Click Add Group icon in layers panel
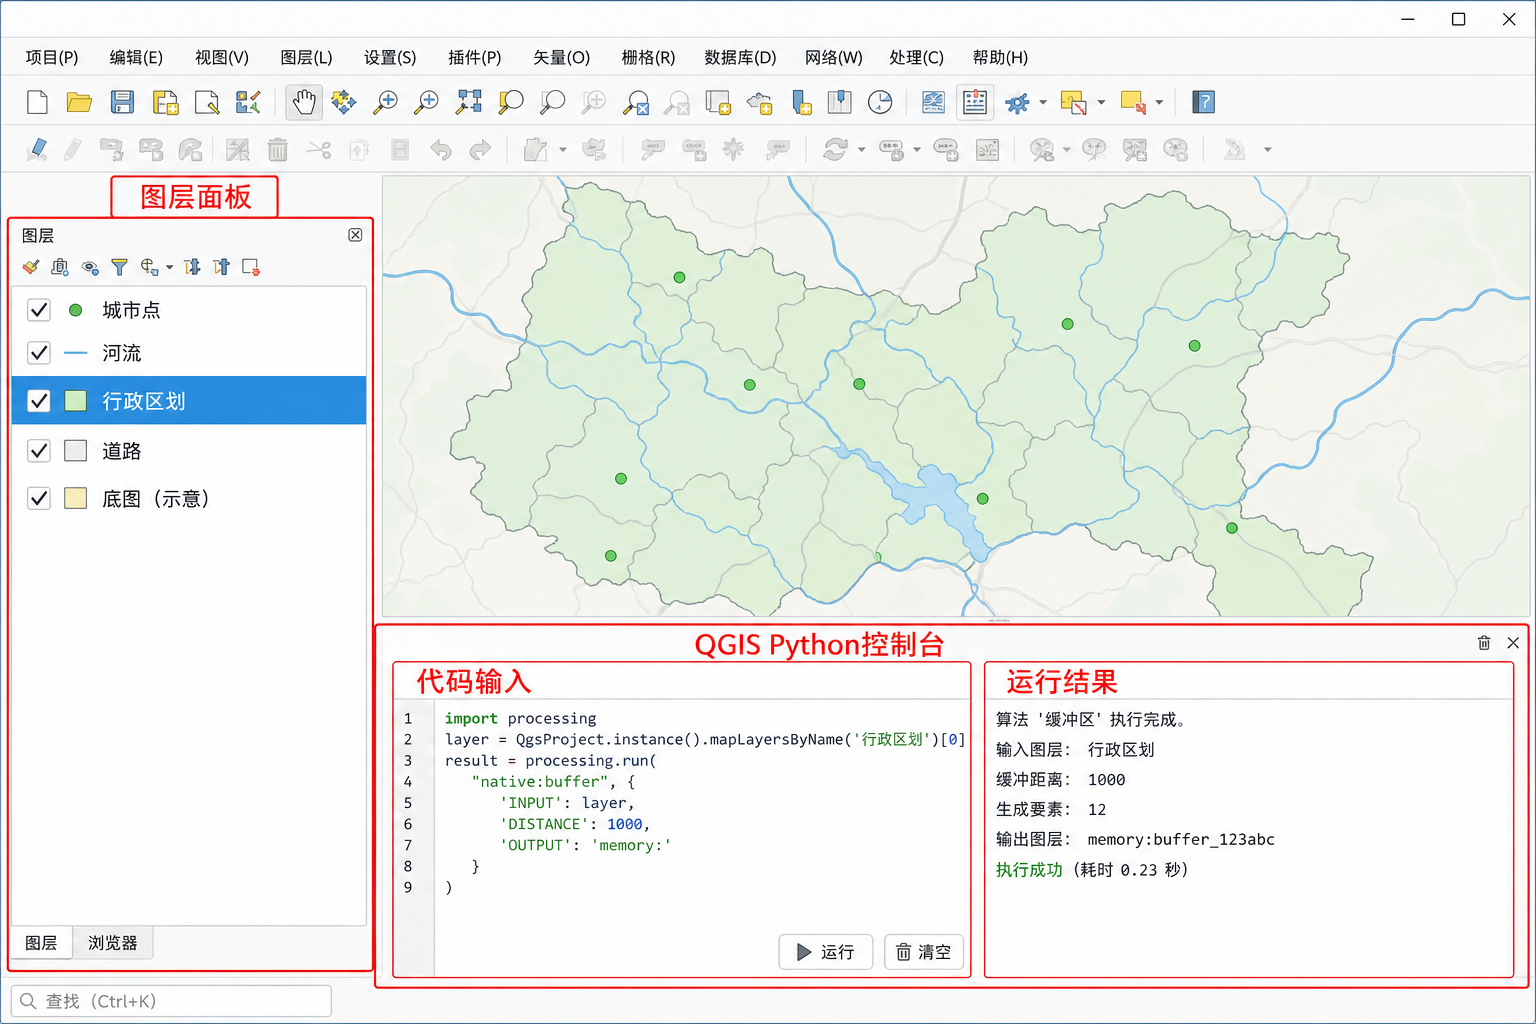The height and width of the screenshot is (1024, 1536). point(60,267)
